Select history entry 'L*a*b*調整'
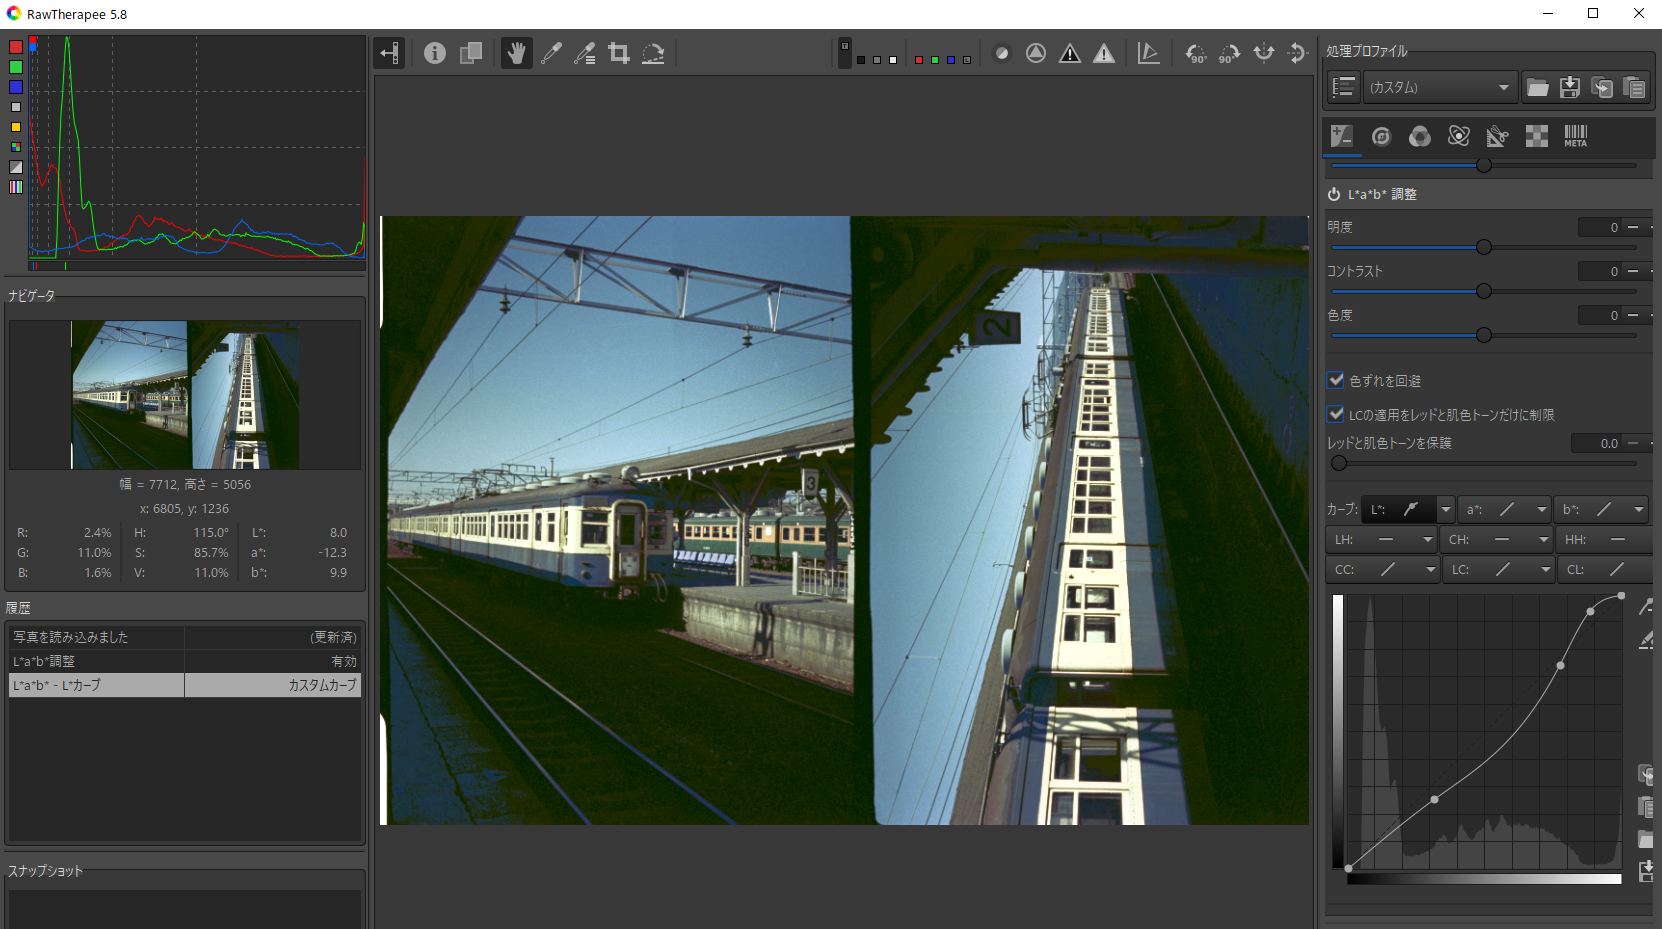1662x929 pixels. coord(185,661)
